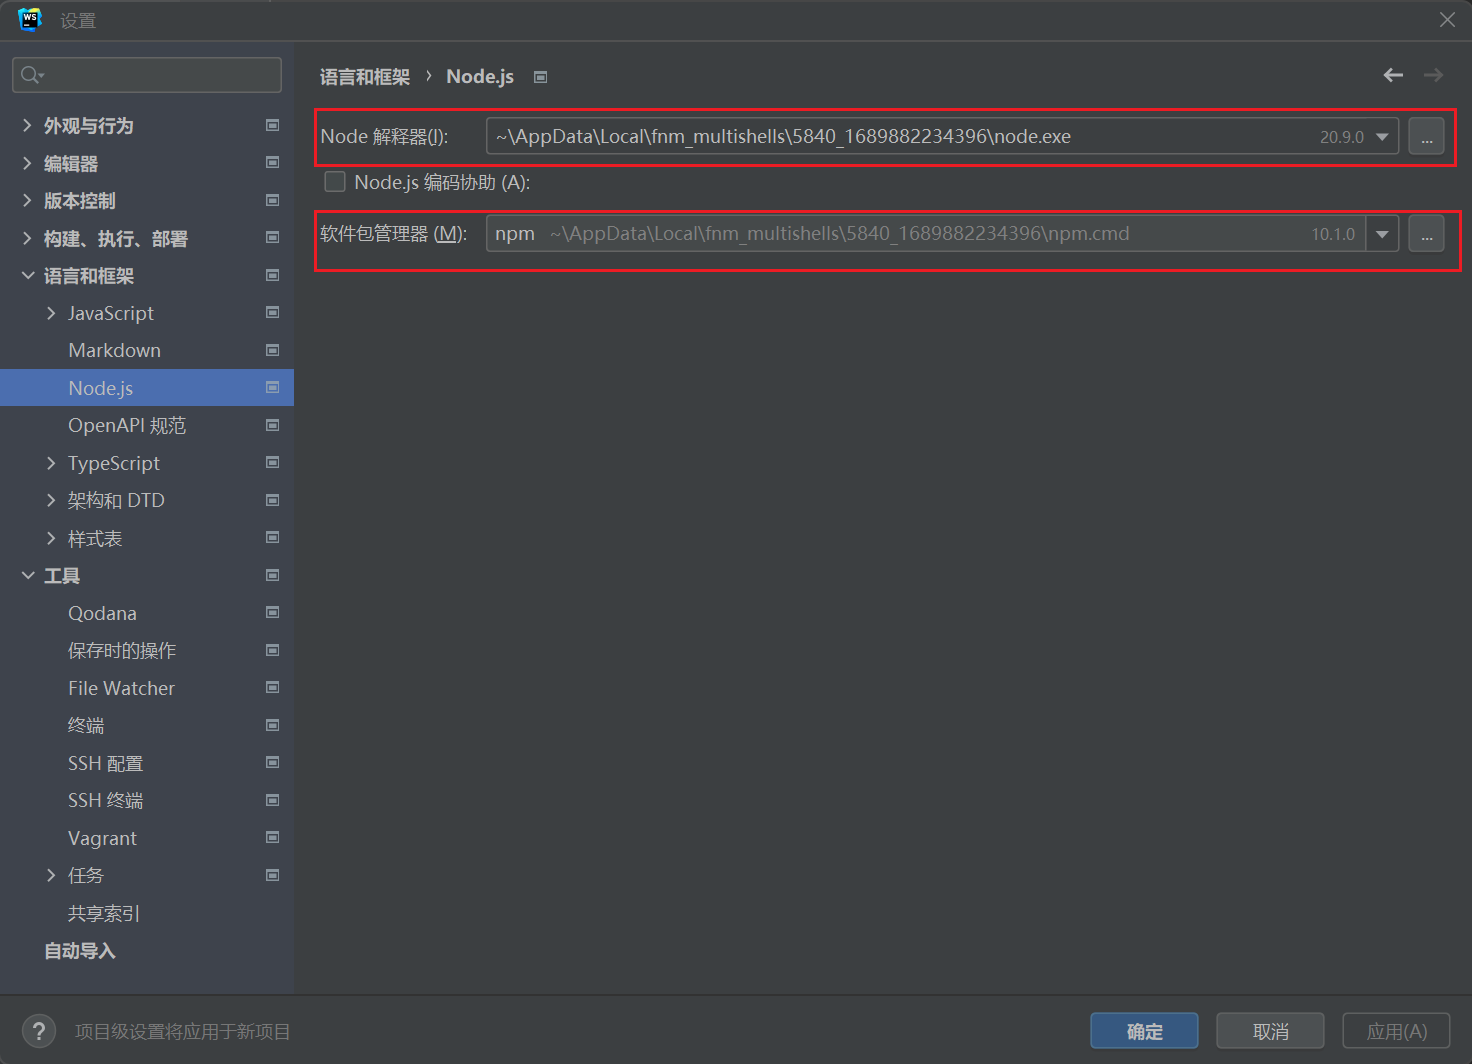Open help with the question mark icon
The height and width of the screenshot is (1064, 1472).
[39, 1031]
